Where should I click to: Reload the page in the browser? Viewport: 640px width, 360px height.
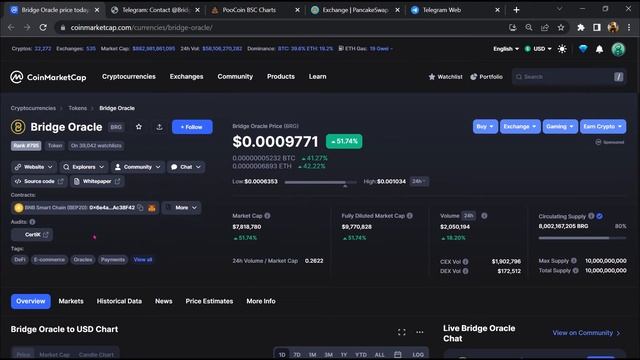point(43,27)
